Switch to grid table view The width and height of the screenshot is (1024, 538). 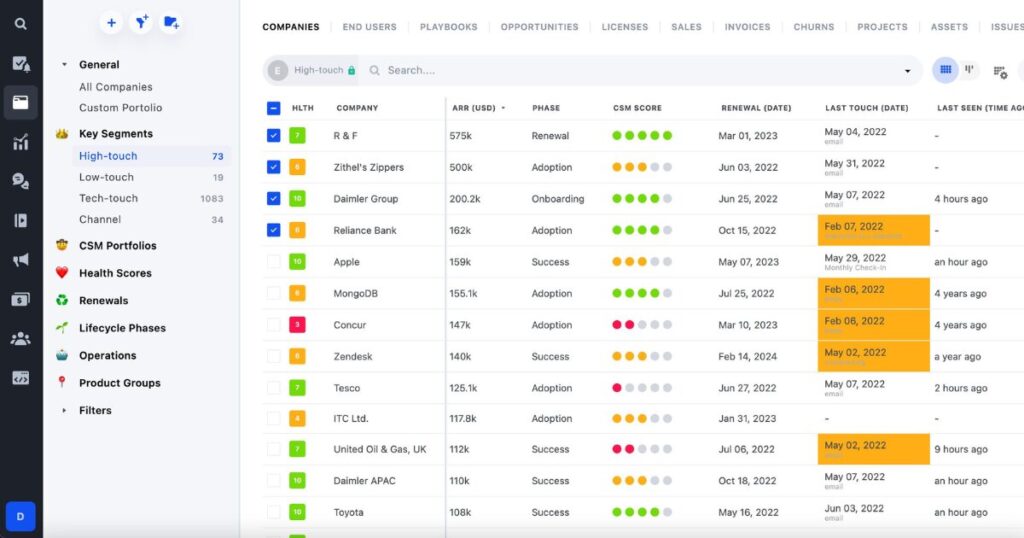(x=945, y=70)
